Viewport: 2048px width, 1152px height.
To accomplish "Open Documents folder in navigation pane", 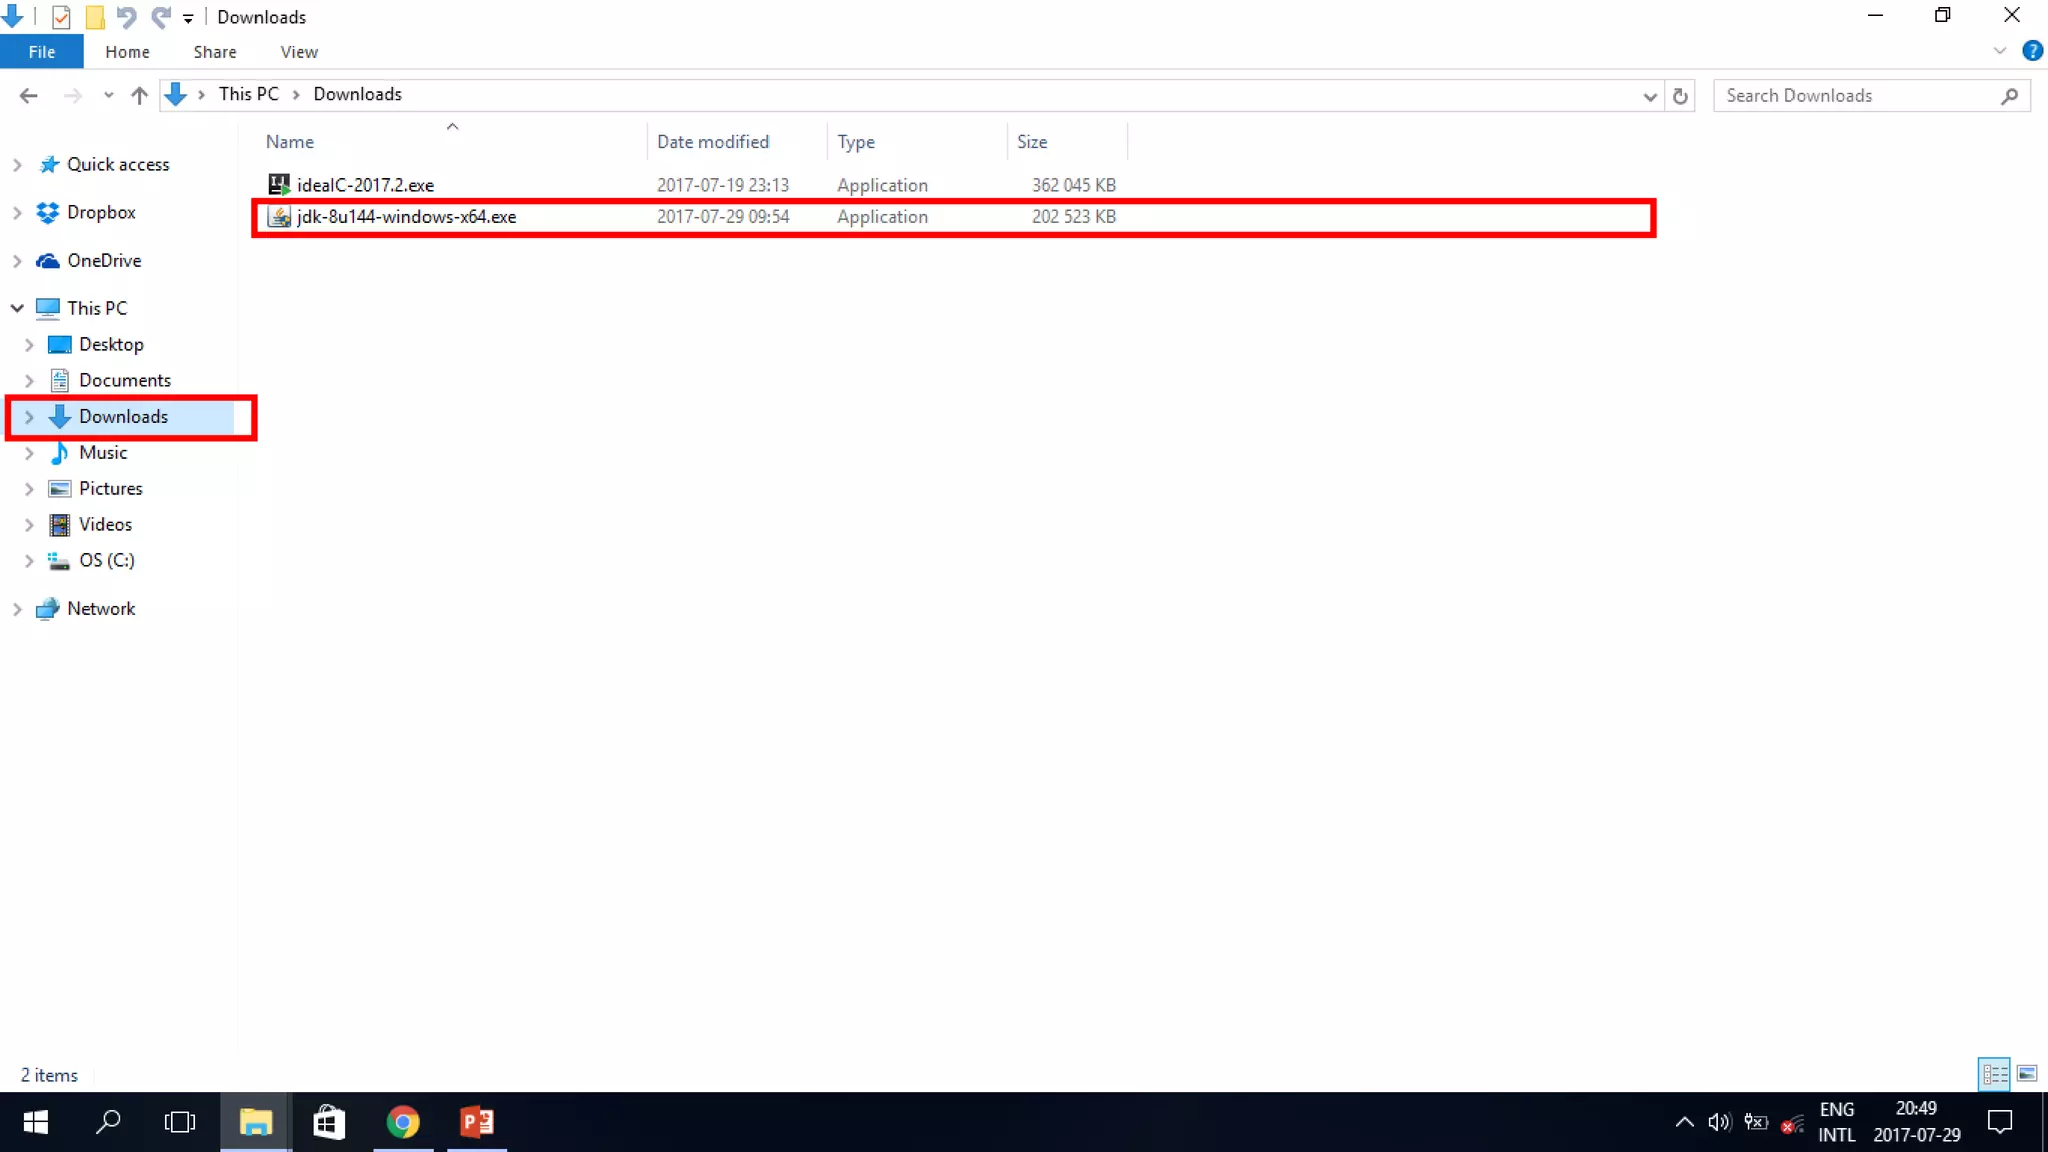I will (124, 380).
